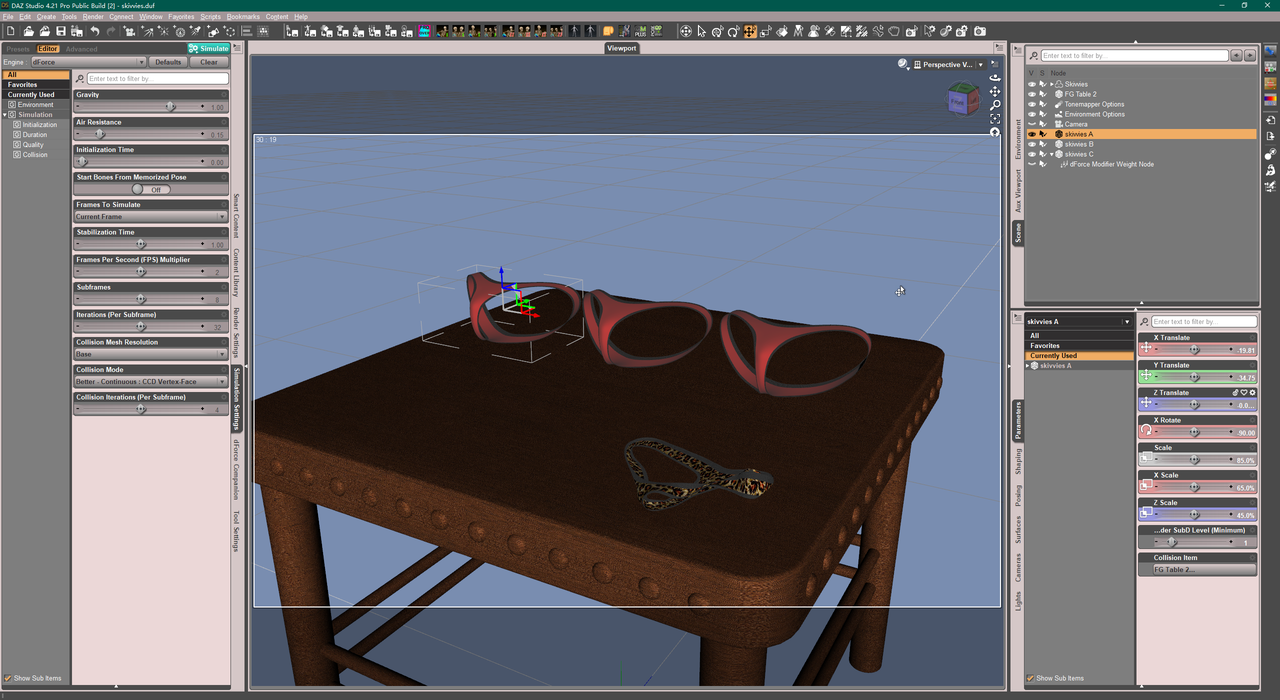Image resolution: width=1280 pixels, height=700 pixels.
Task: Click the Gravity slider
Action: [151, 106]
